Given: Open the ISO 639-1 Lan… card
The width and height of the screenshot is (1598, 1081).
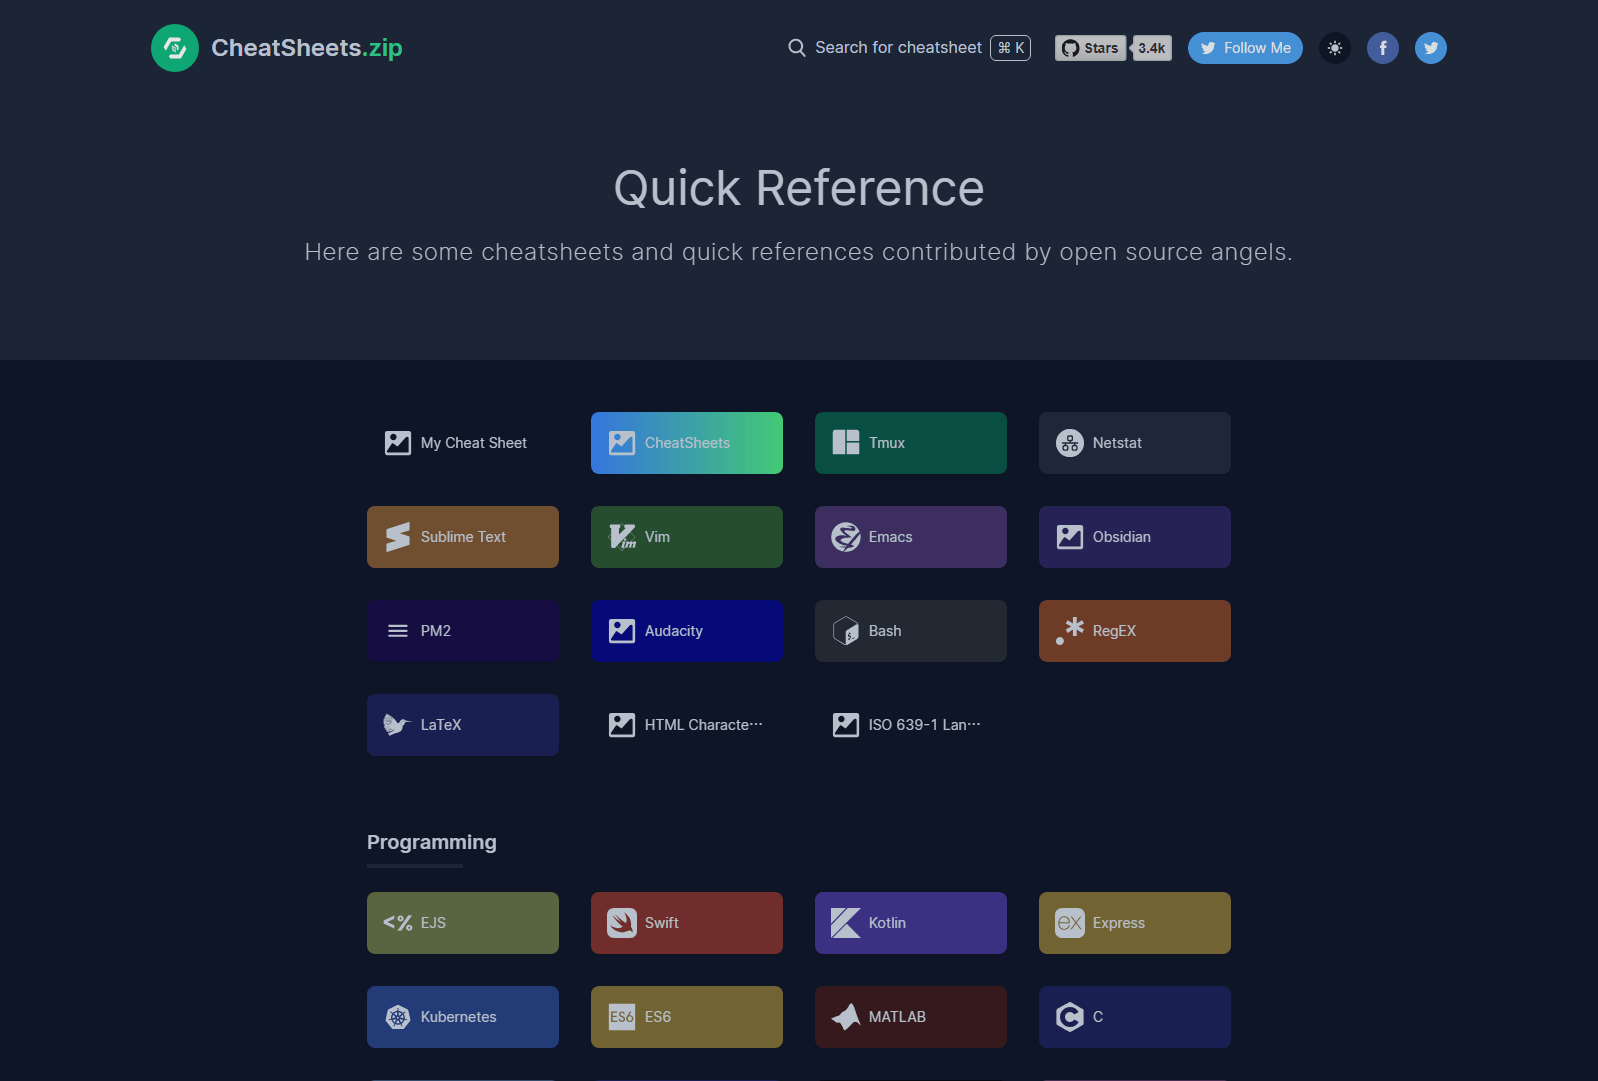Looking at the screenshot, I should pyautogui.click(x=911, y=725).
